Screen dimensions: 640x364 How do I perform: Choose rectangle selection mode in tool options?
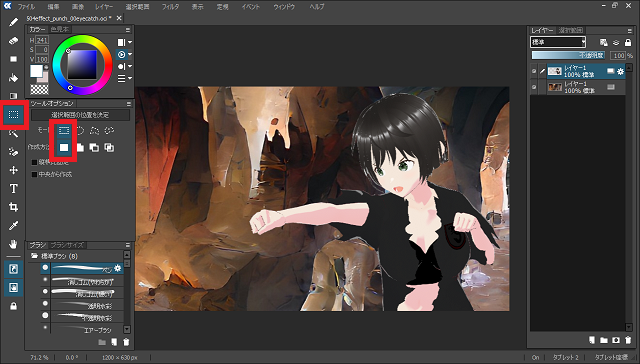pyautogui.click(x=64, y=130)
